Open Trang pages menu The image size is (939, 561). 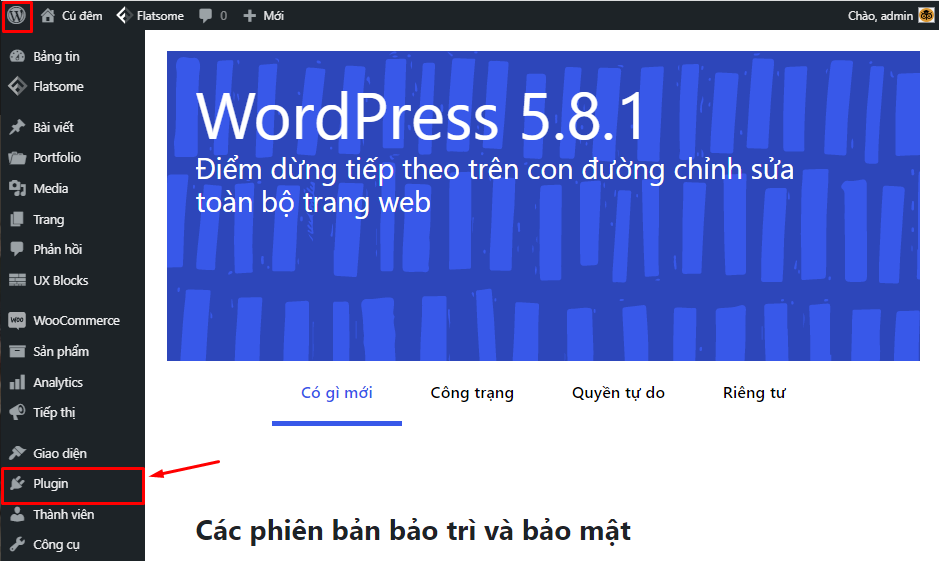tap(49, 220)
